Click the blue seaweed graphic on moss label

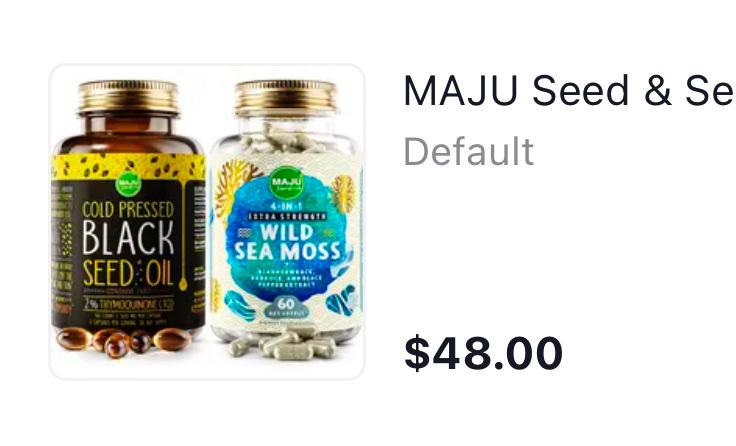pyautogui.click(x=240, y=305)
